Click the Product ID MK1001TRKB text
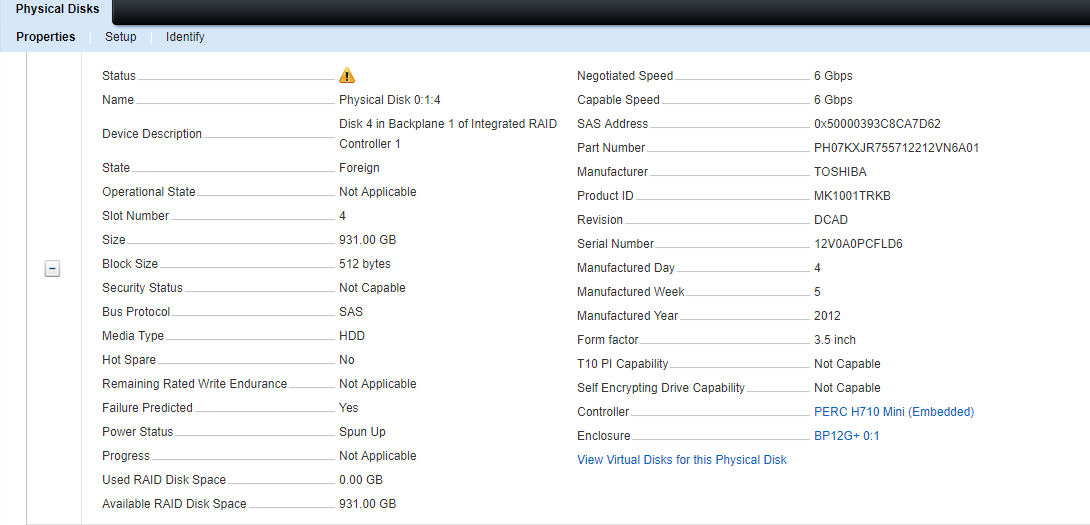The image size is (1090, 525). (x=852, y=196)
